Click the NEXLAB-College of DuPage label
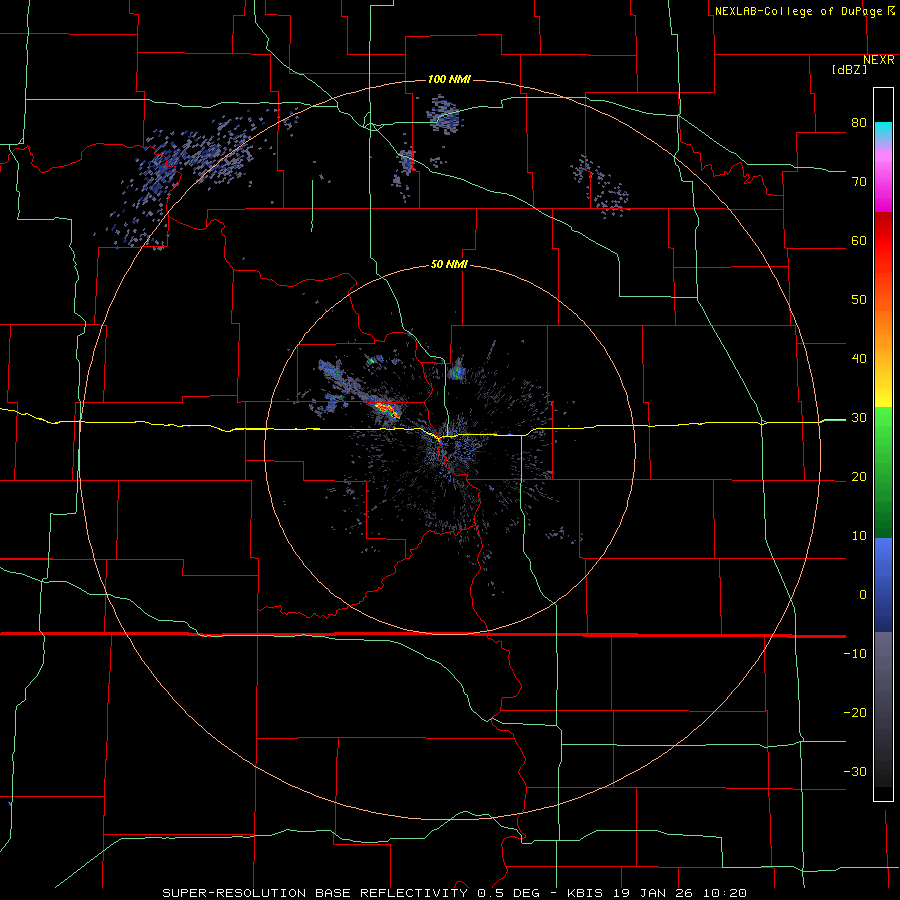The image size is (900, 900). [x=798, y=11]
